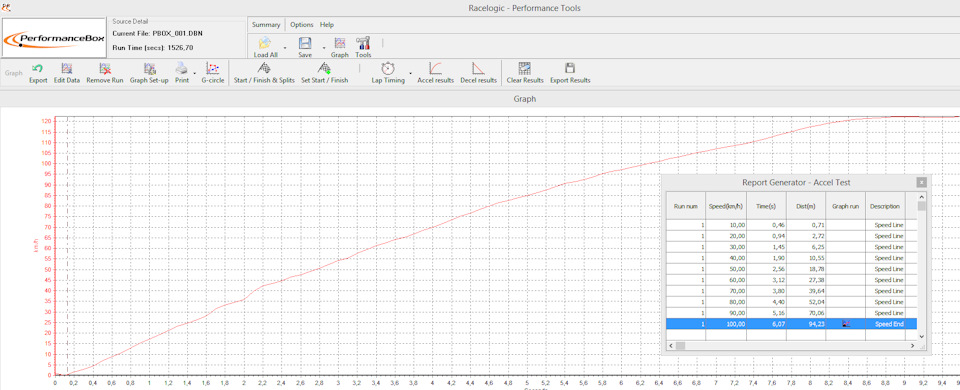
Task: Click the Remove Run icon
Action: [x=105, y=69]
